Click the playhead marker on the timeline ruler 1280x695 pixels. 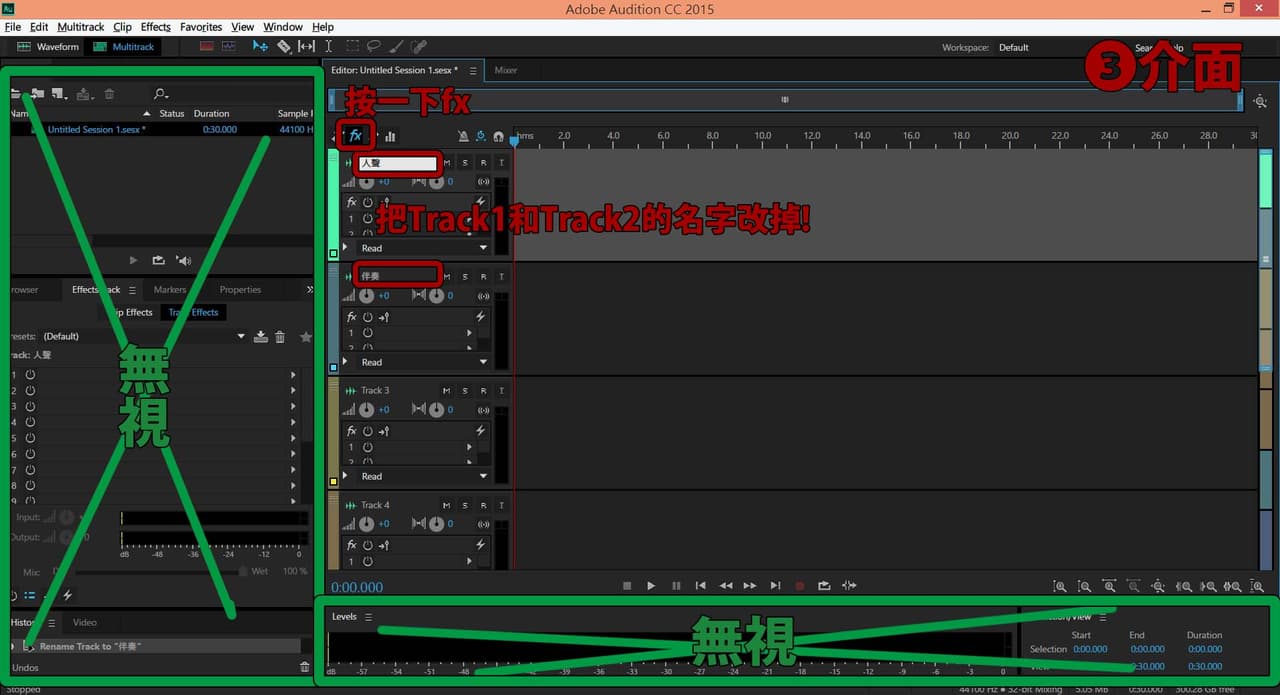click(514, 141)
